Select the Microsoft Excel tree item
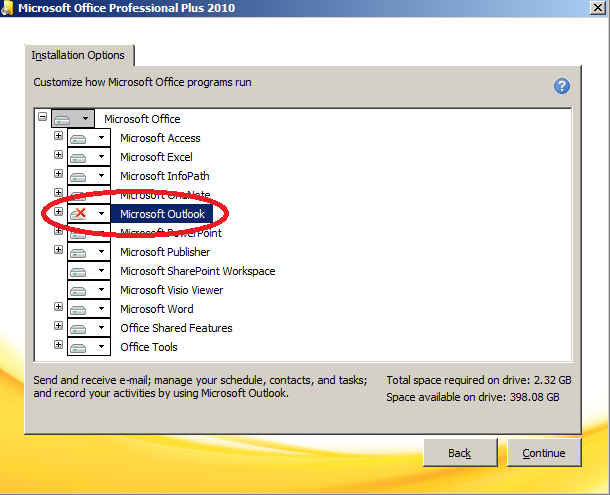The height and width of the screenshot is (495, 610). tap(156, 157)
